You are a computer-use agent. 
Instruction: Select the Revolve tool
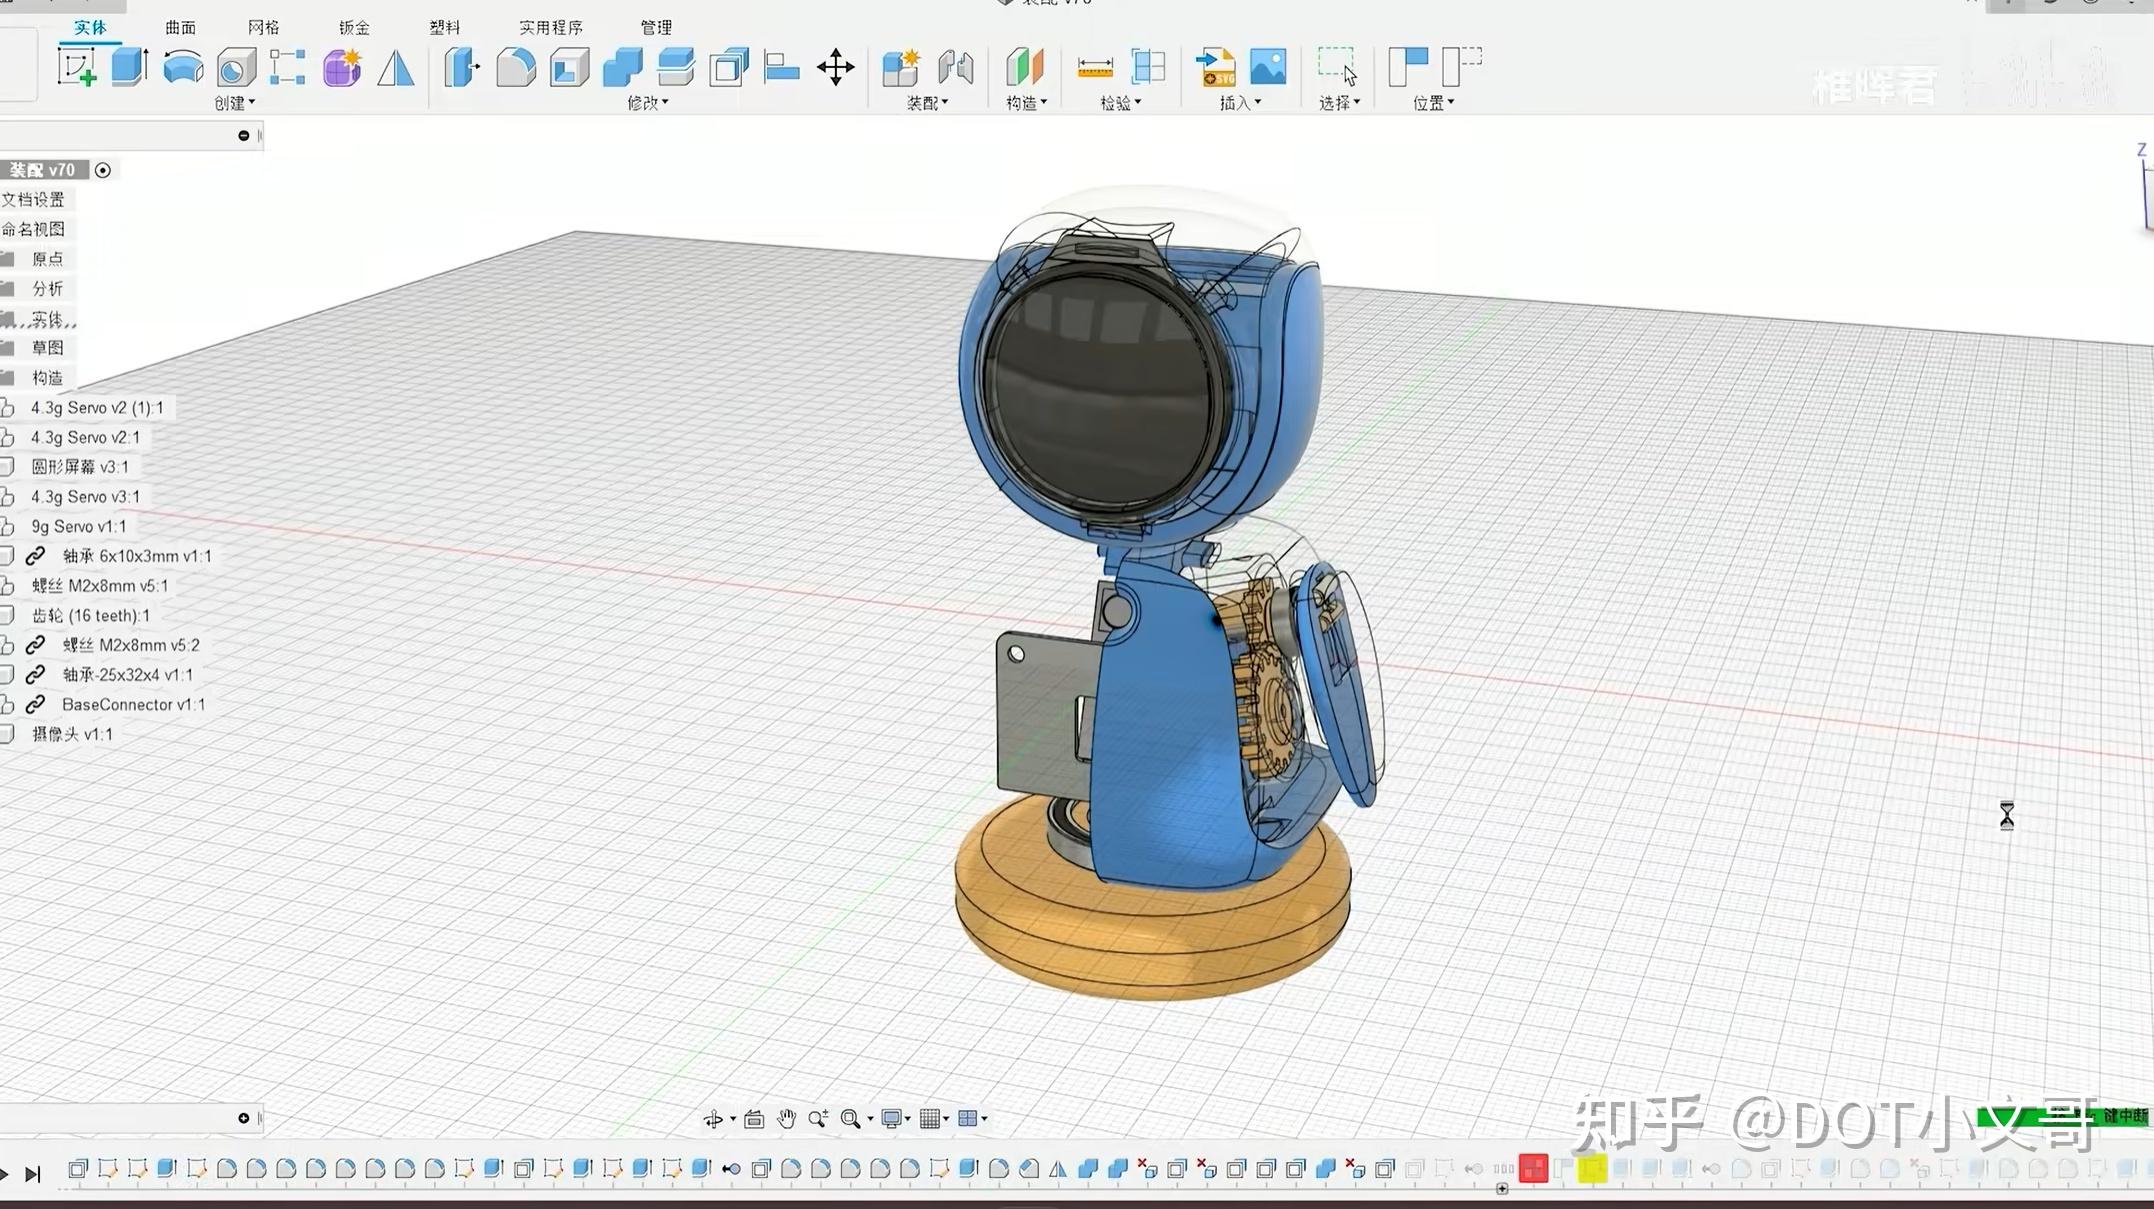pyautogui.click(x=183, y=68)
